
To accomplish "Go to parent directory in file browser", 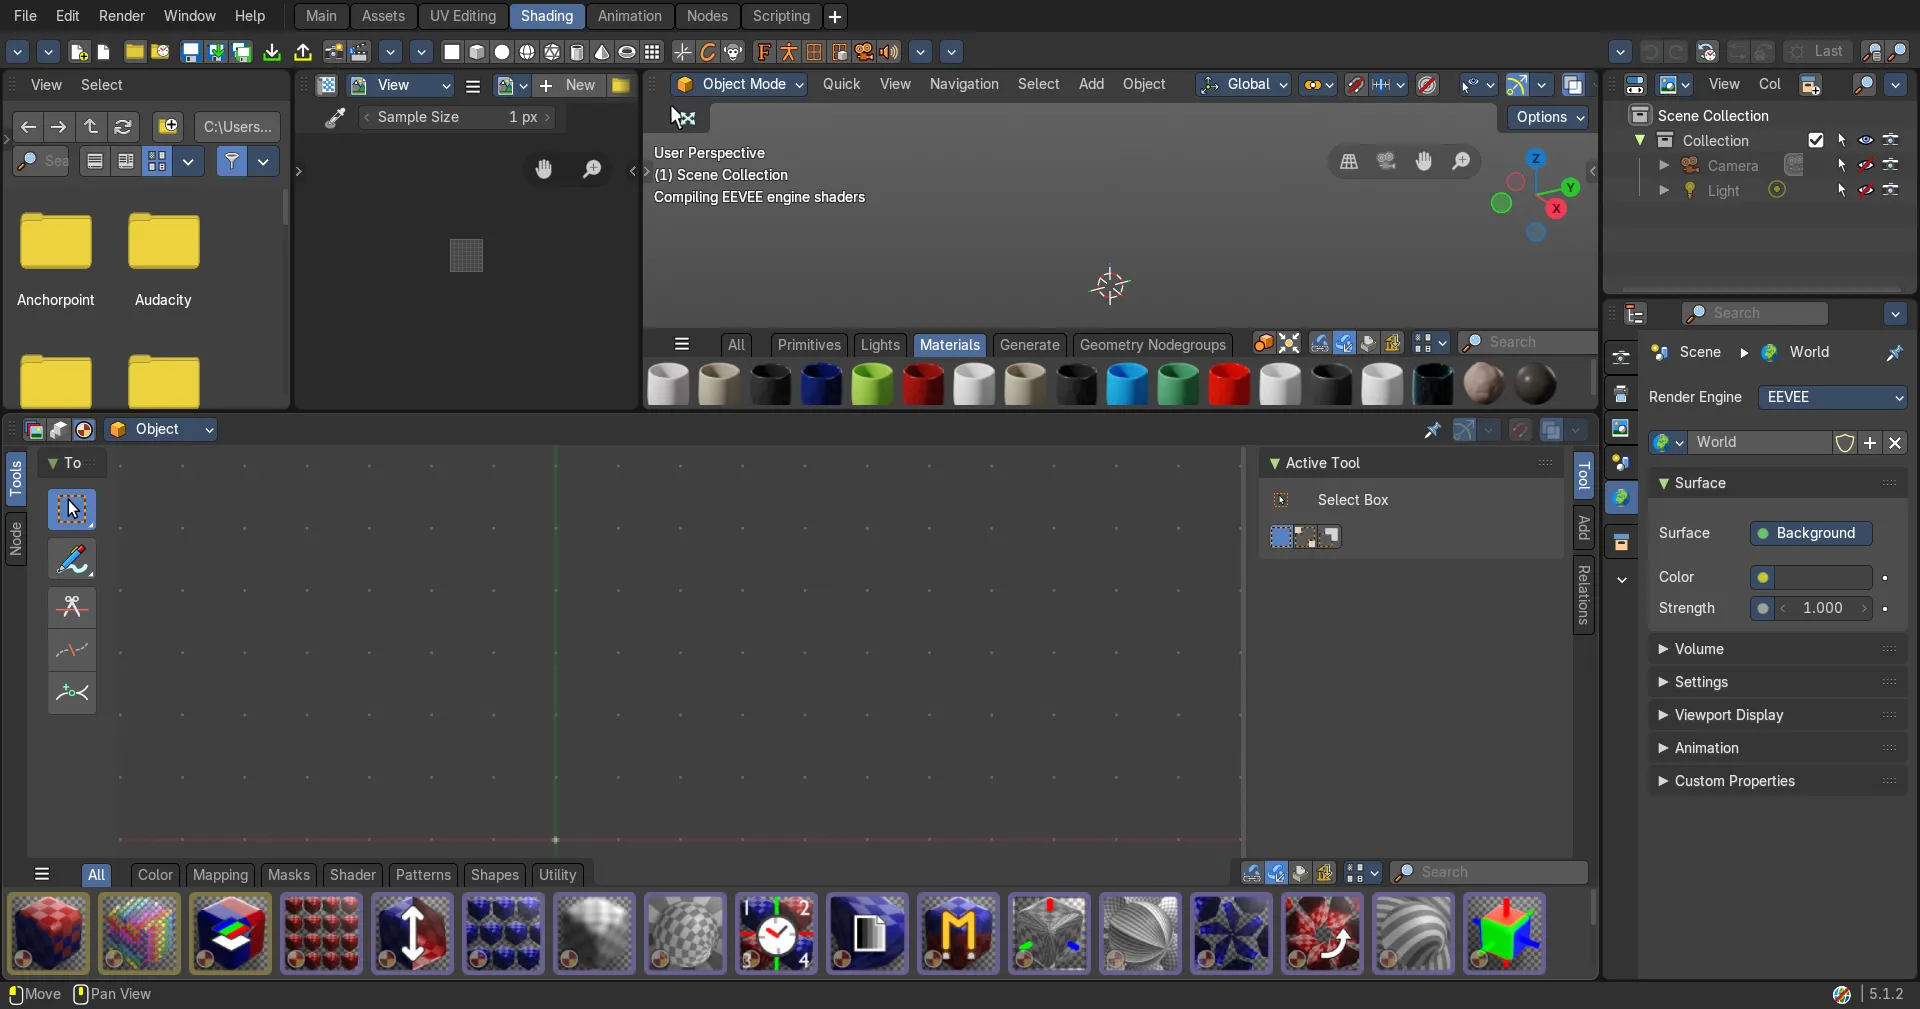I will coord(91,126).
